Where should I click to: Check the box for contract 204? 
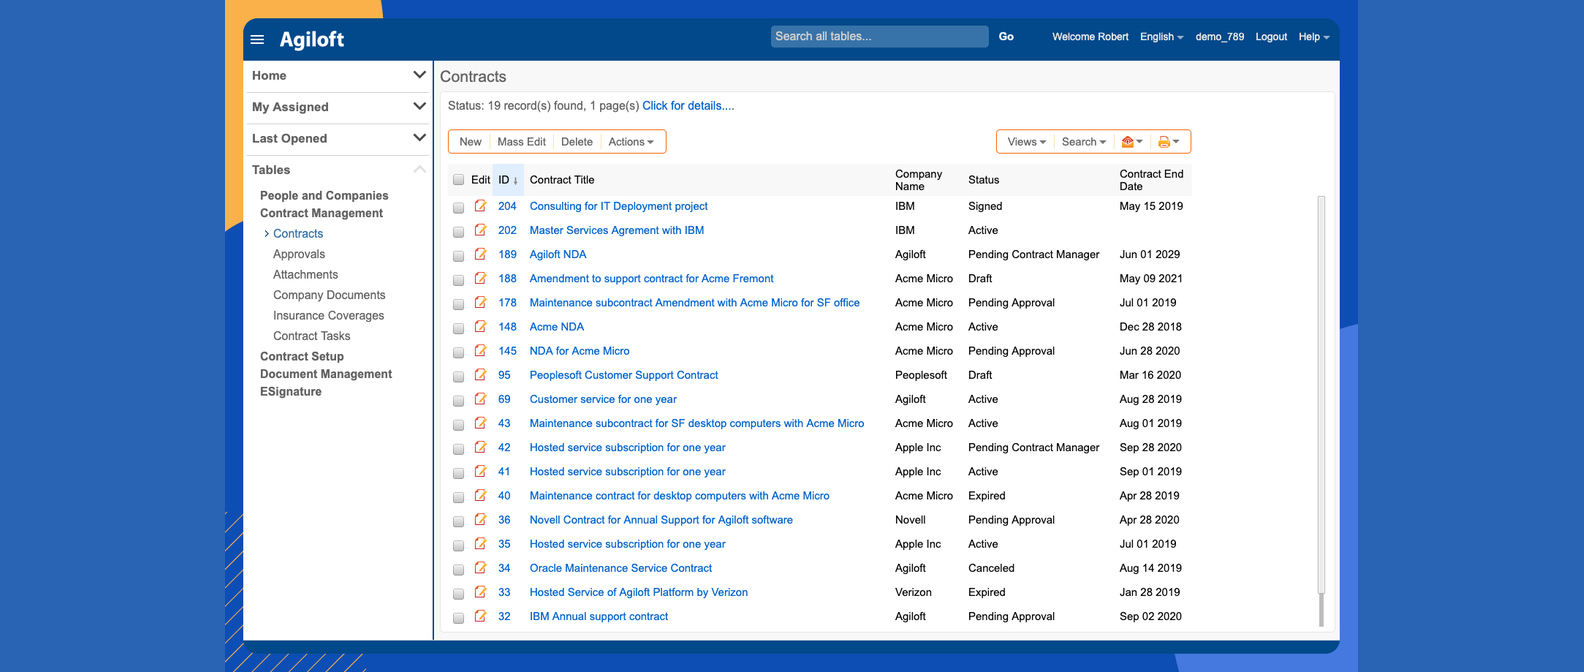click(458, 207)
